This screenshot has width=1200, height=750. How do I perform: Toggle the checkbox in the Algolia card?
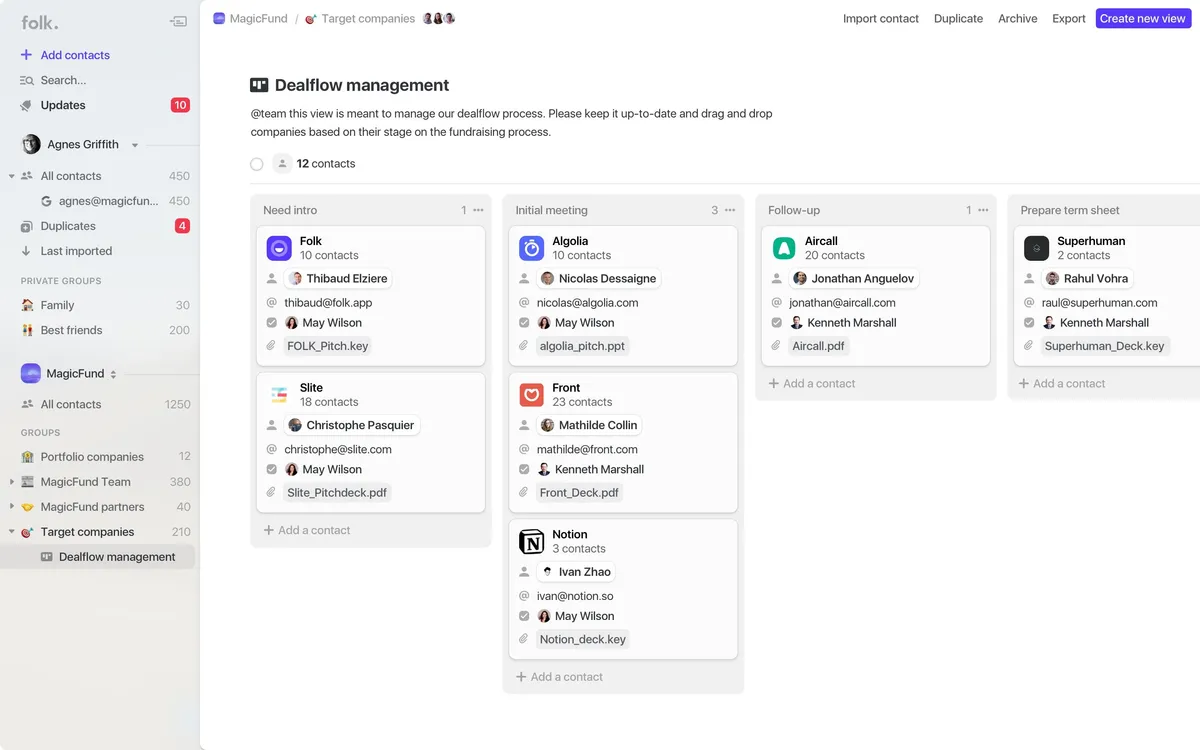pos(524,323)
